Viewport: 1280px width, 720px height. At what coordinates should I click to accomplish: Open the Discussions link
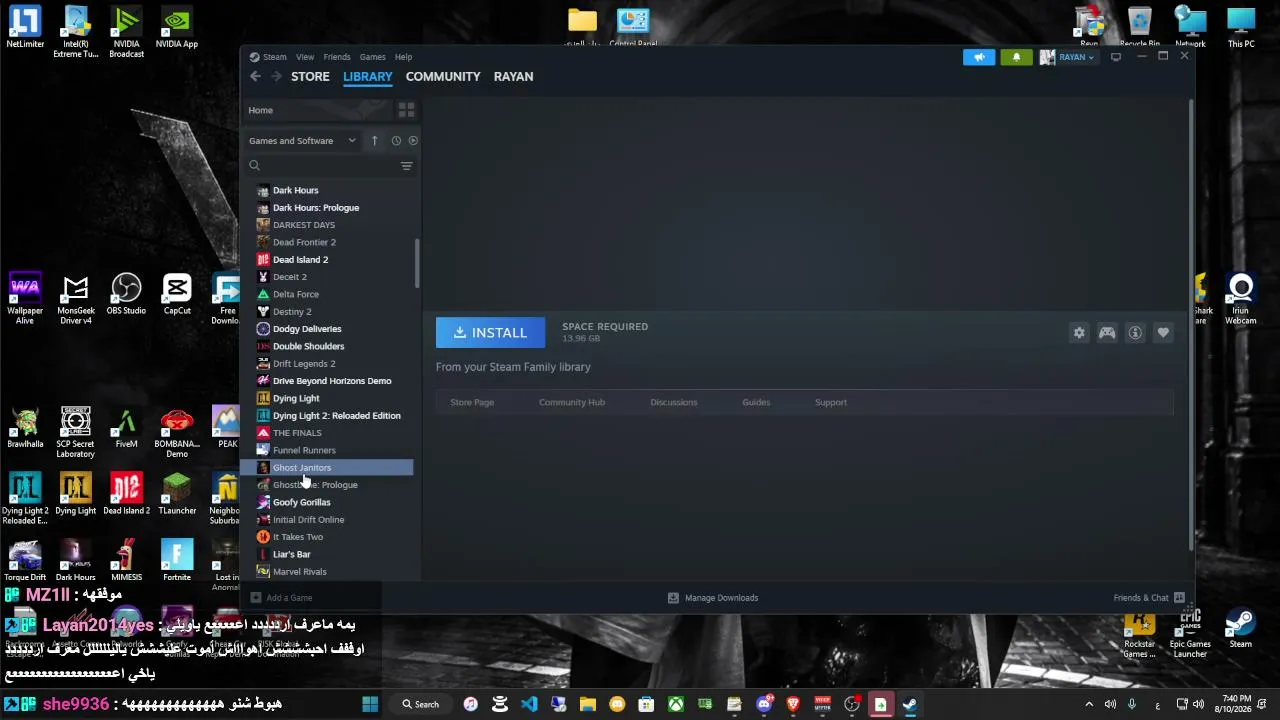tap(674, 402)
